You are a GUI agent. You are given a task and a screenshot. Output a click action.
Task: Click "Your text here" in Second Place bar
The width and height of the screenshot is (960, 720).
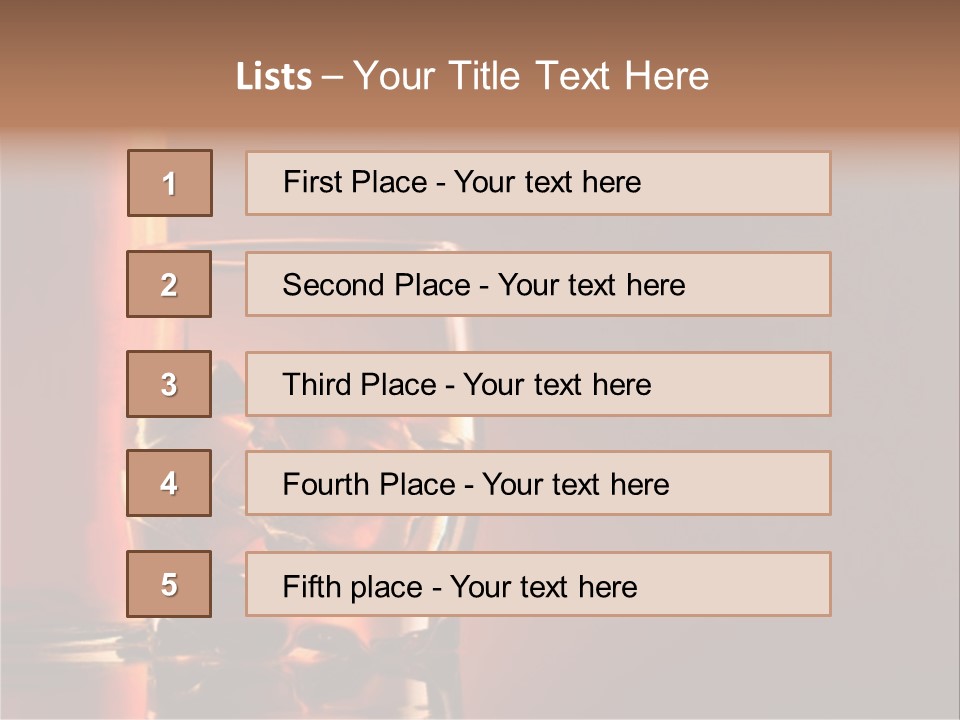[x=591, y=285]
